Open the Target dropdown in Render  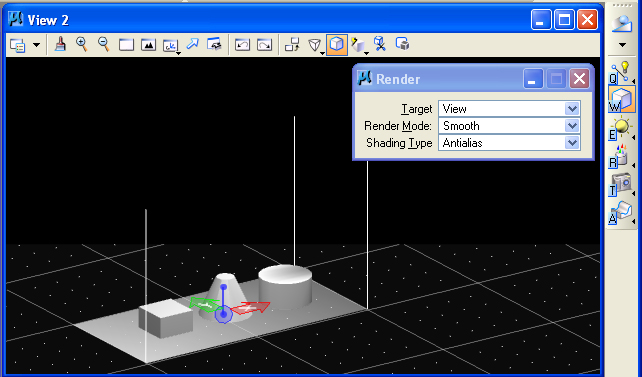[x=572, y=109]
